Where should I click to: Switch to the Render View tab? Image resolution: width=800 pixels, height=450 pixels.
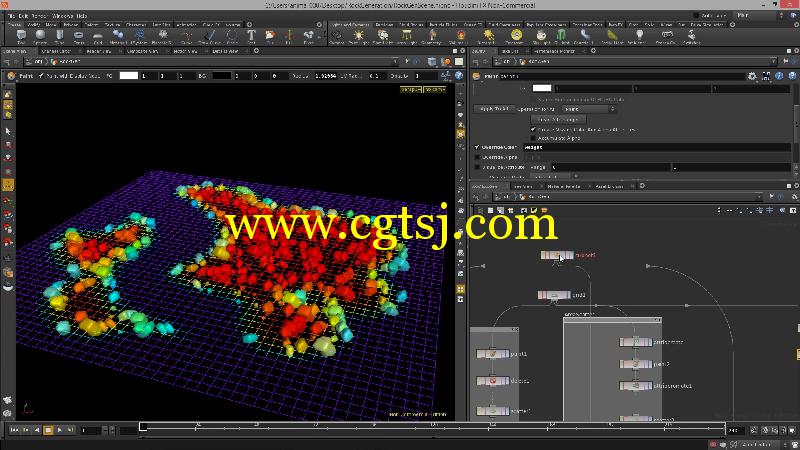coord(98,51)
